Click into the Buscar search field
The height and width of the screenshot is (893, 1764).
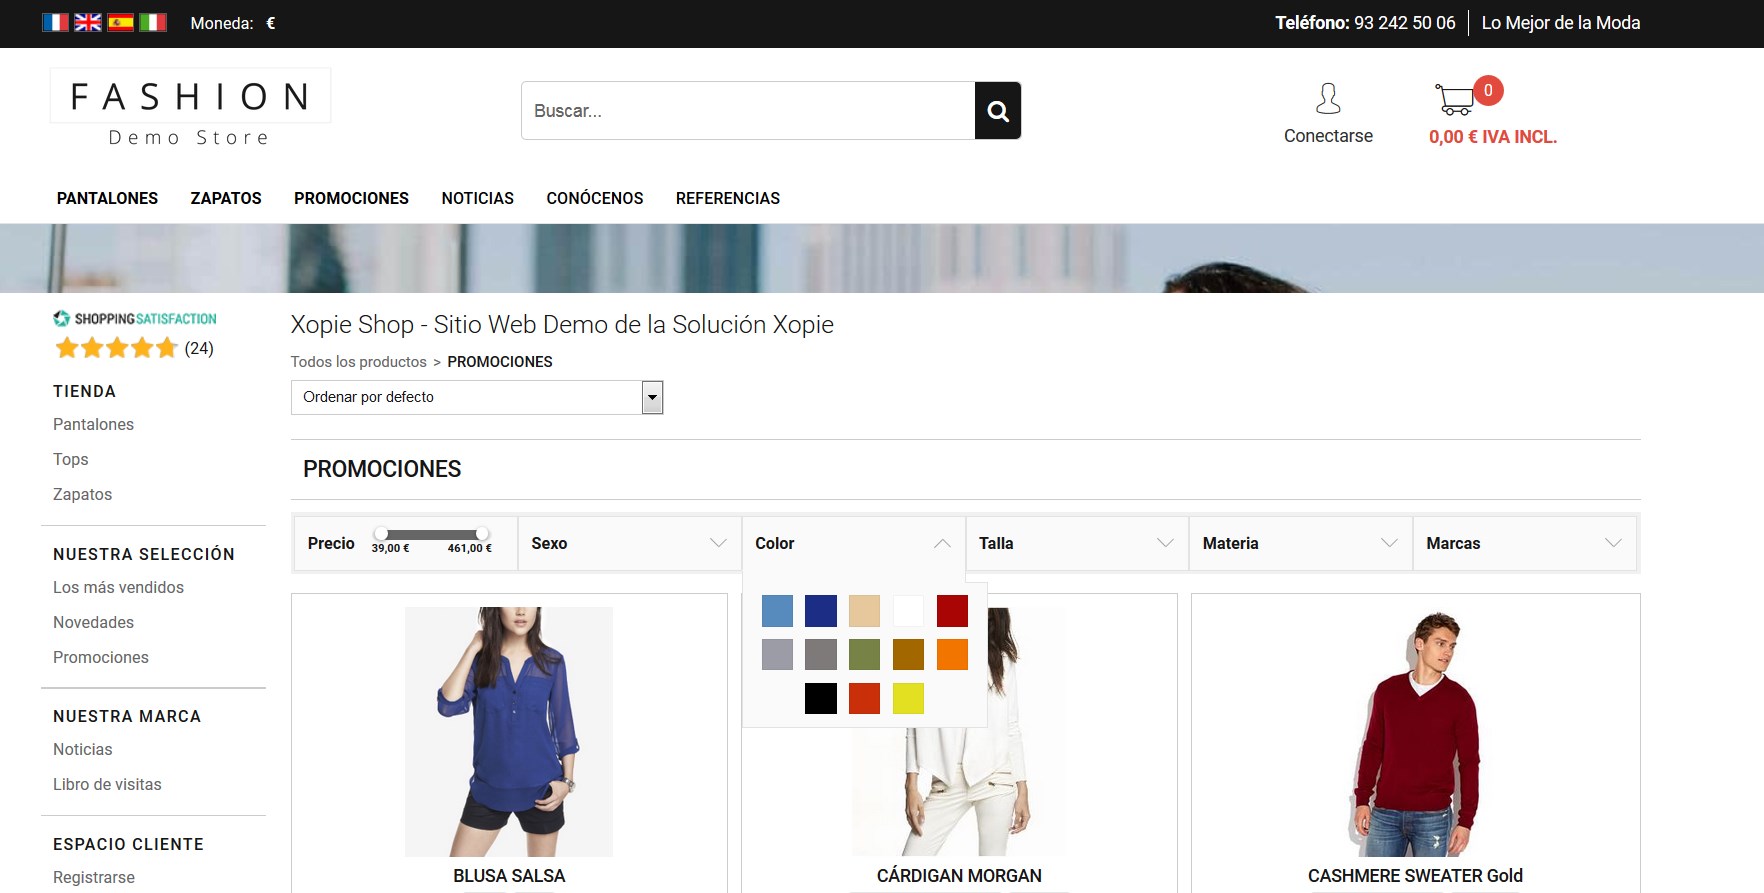747,111
